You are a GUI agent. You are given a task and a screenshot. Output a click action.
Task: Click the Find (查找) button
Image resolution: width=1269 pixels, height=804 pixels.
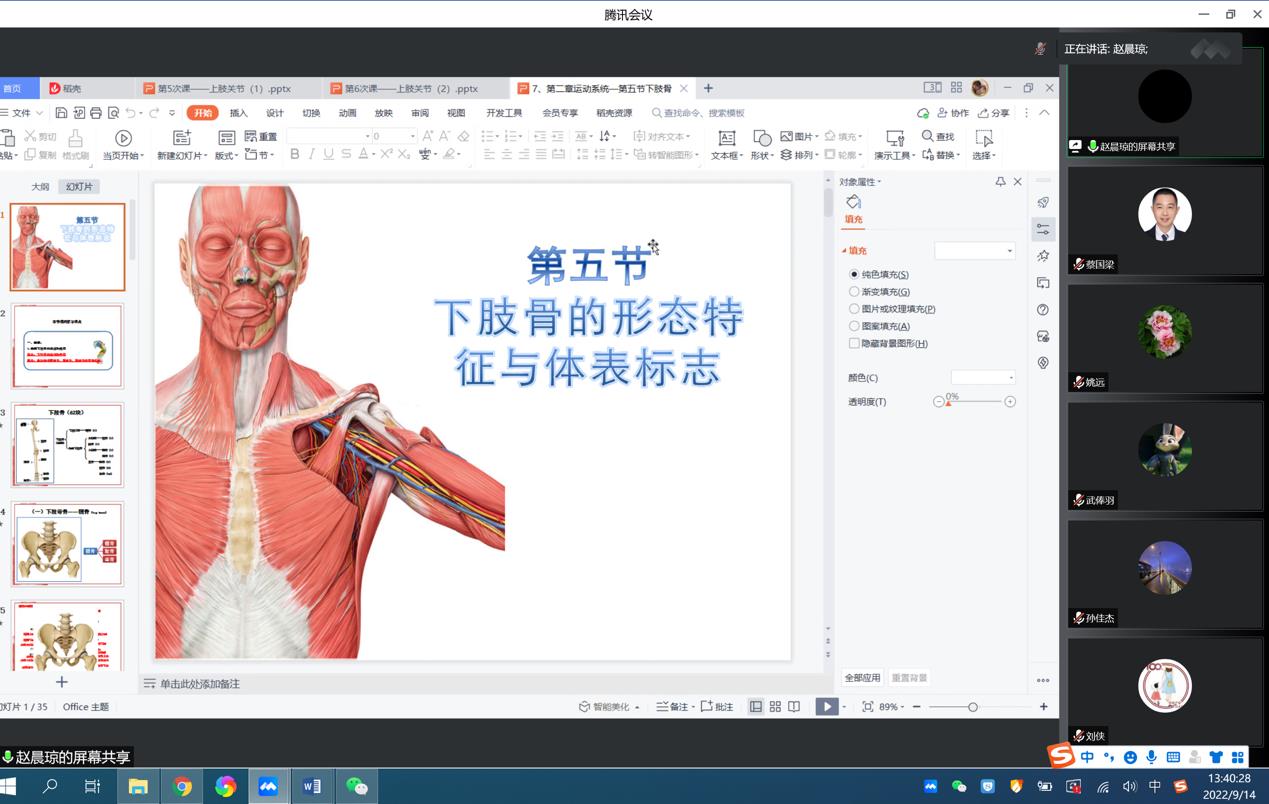(938, 136)
